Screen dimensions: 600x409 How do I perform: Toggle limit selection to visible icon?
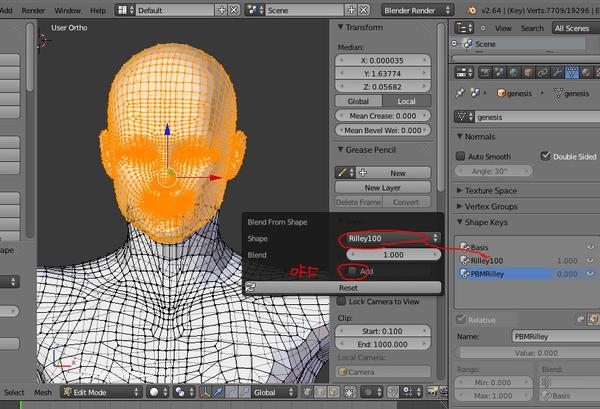tap(350, 392)
